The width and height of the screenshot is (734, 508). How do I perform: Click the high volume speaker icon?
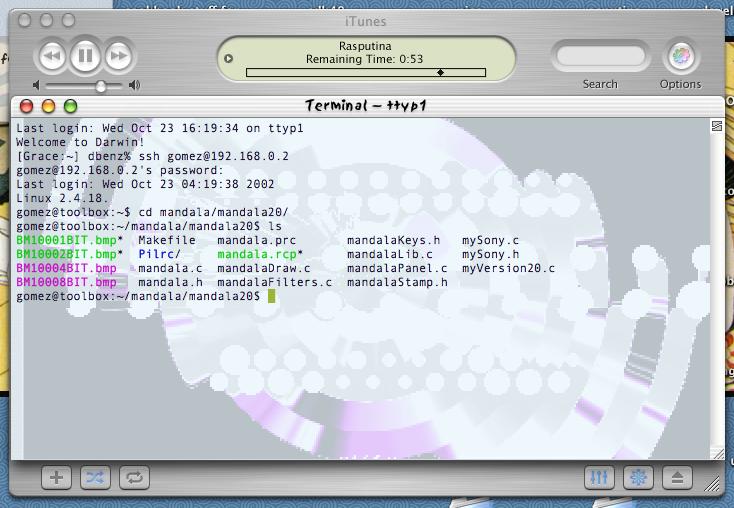pos(134,85)
